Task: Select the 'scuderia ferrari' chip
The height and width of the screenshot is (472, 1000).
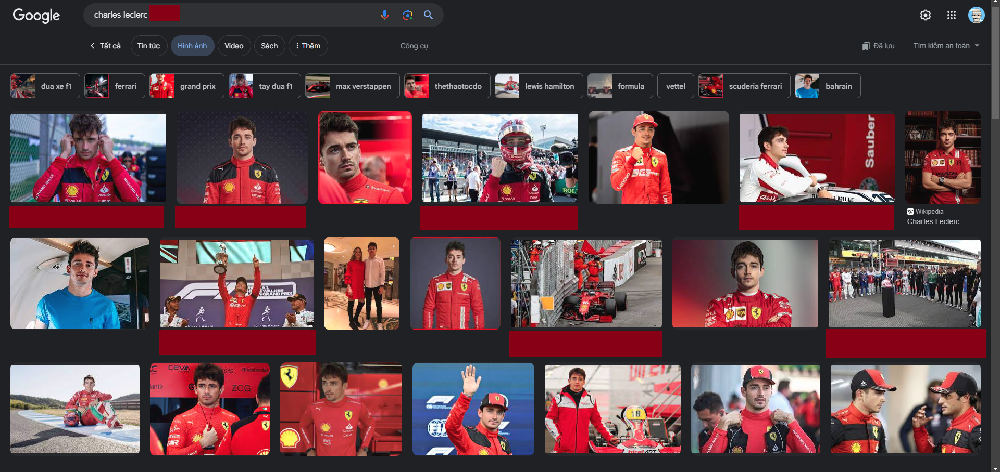Action: pyautogui.click(x=744, y=86)
